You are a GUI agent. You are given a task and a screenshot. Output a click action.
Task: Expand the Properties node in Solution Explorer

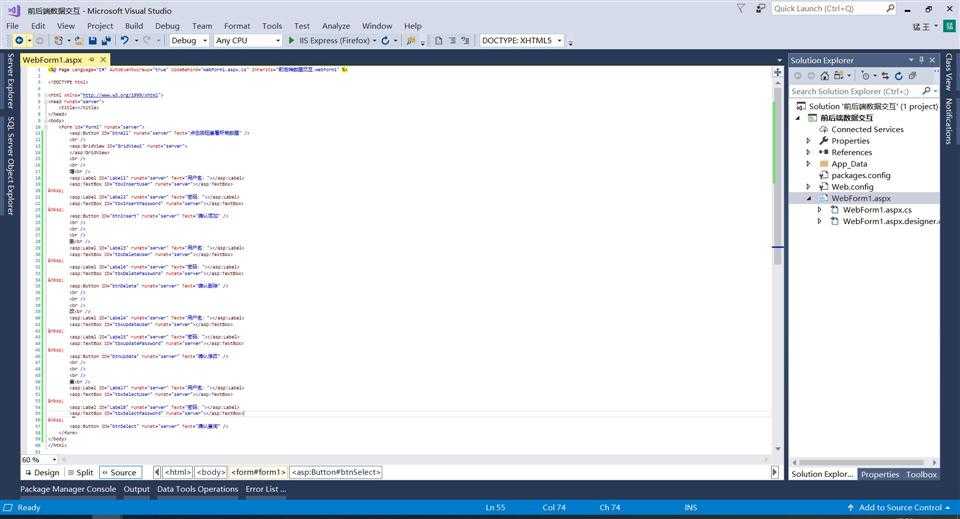click(x=808, y=141)
